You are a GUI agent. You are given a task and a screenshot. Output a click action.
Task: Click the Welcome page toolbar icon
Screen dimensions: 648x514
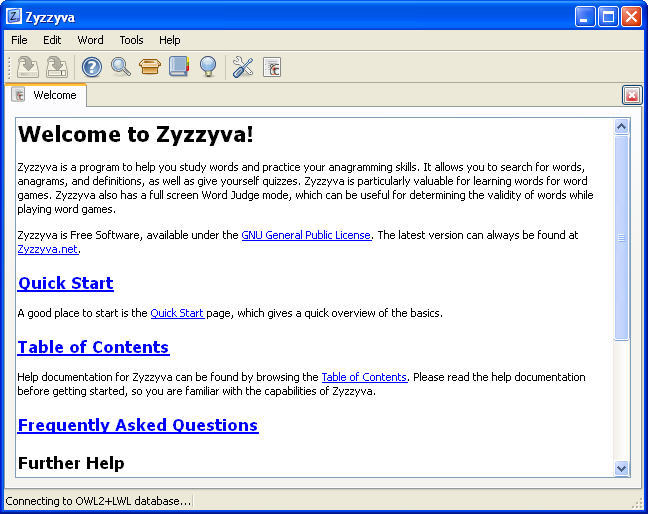tap(272, 67)
